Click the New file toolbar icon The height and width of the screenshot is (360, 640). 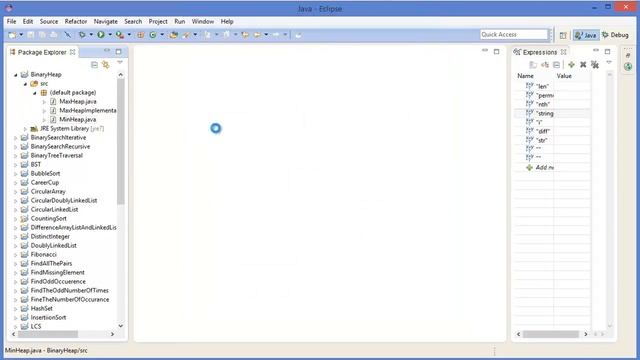pyautogui.click(x=12, y=35)
